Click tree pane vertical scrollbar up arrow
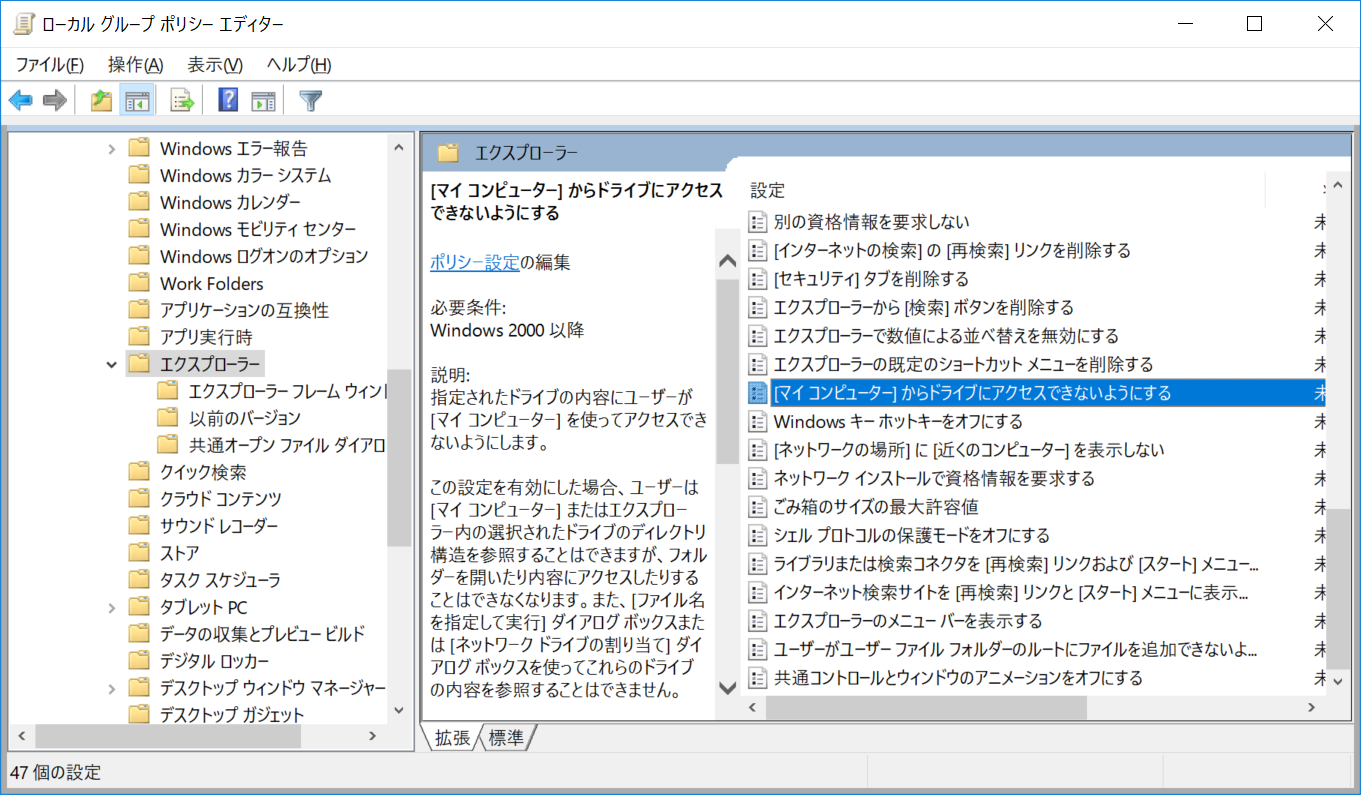The image size is (1361, 795). tap(399, 147)
